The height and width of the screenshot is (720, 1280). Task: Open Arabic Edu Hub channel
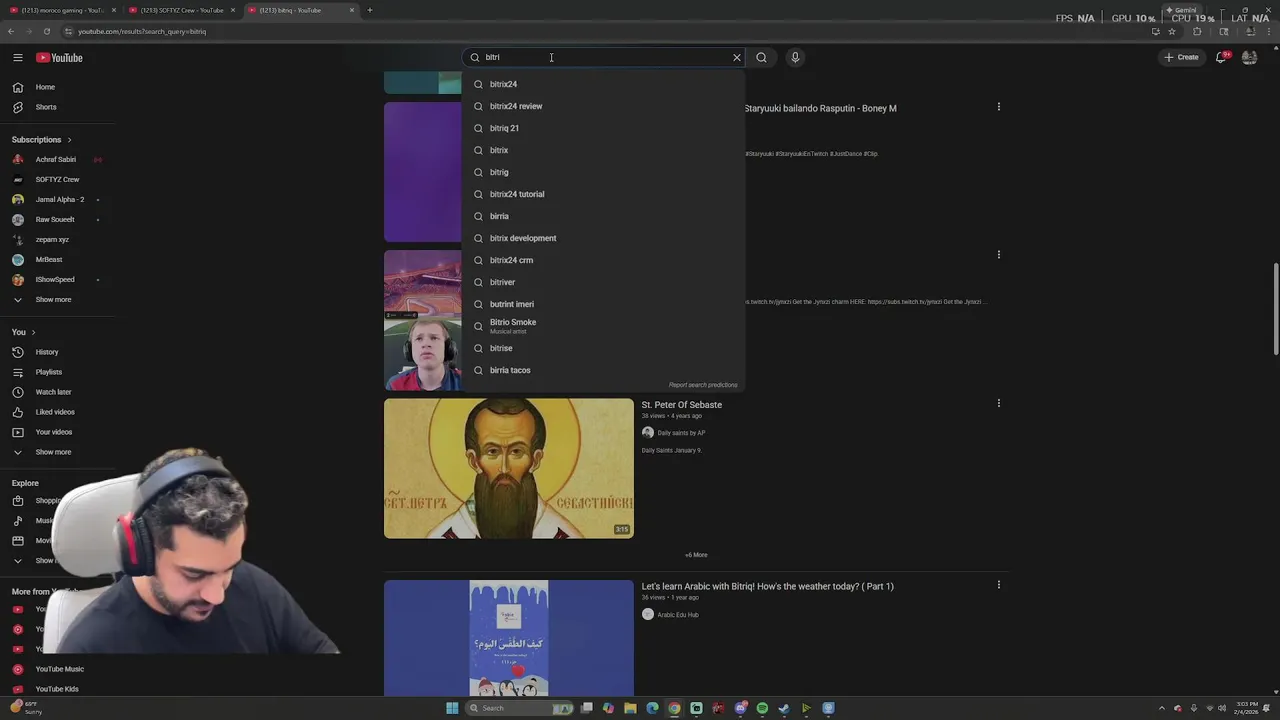(x=678, y=615)
